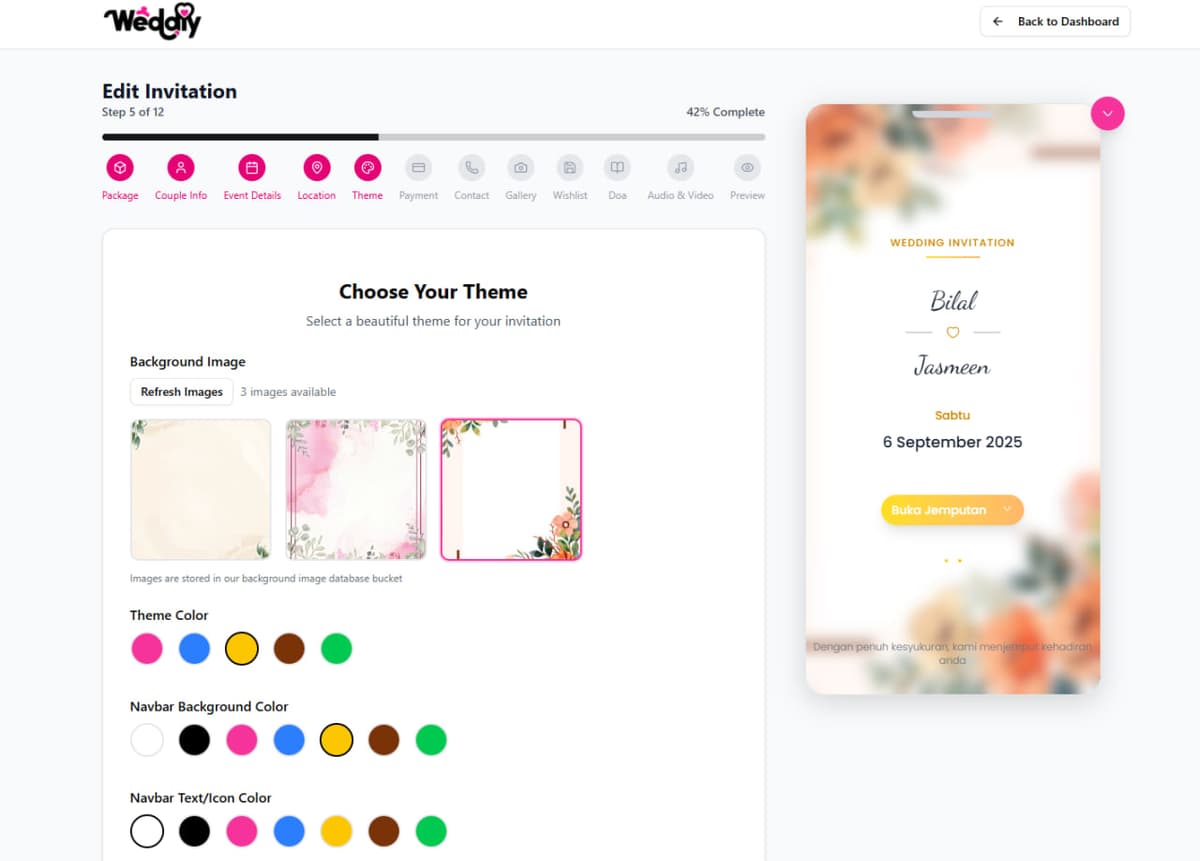
Task: Go to the Couple Info step icon
Action: [x=181, y=168]
